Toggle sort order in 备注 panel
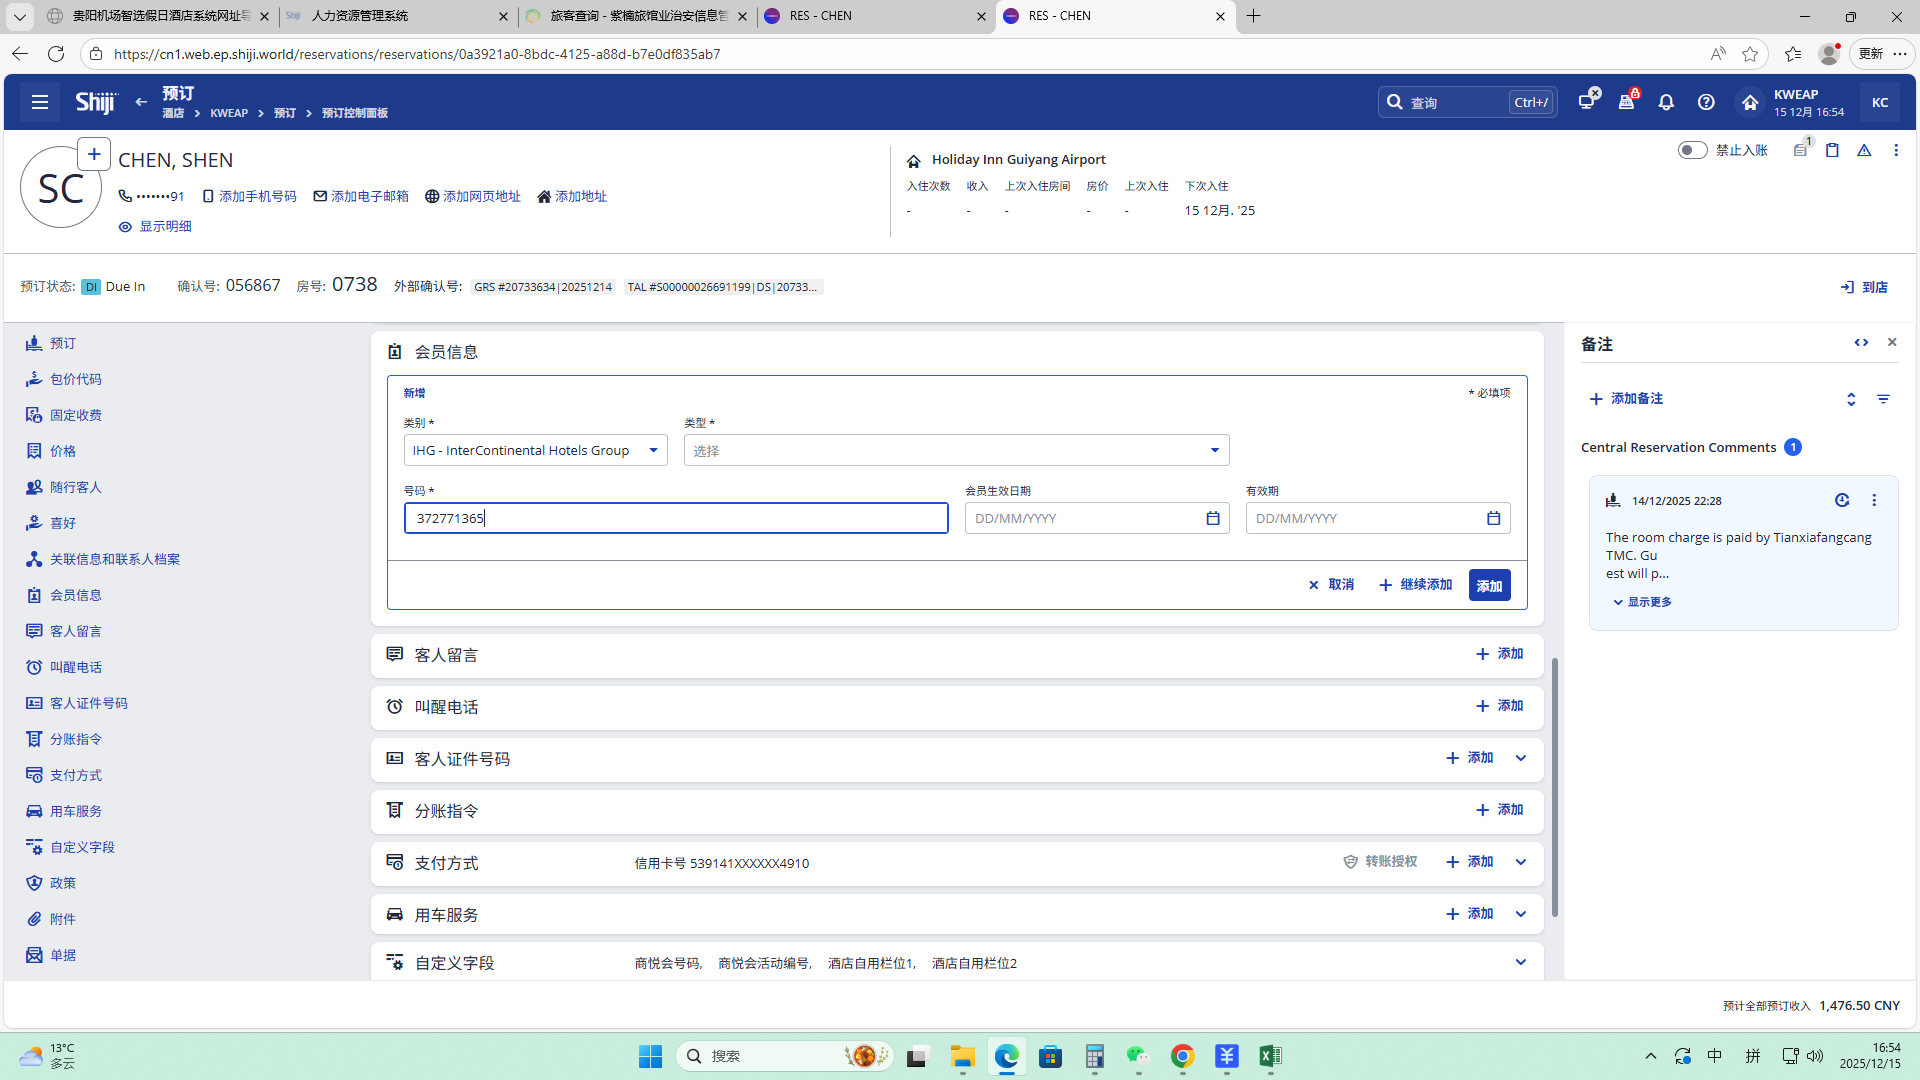 tap(1851, 399)
